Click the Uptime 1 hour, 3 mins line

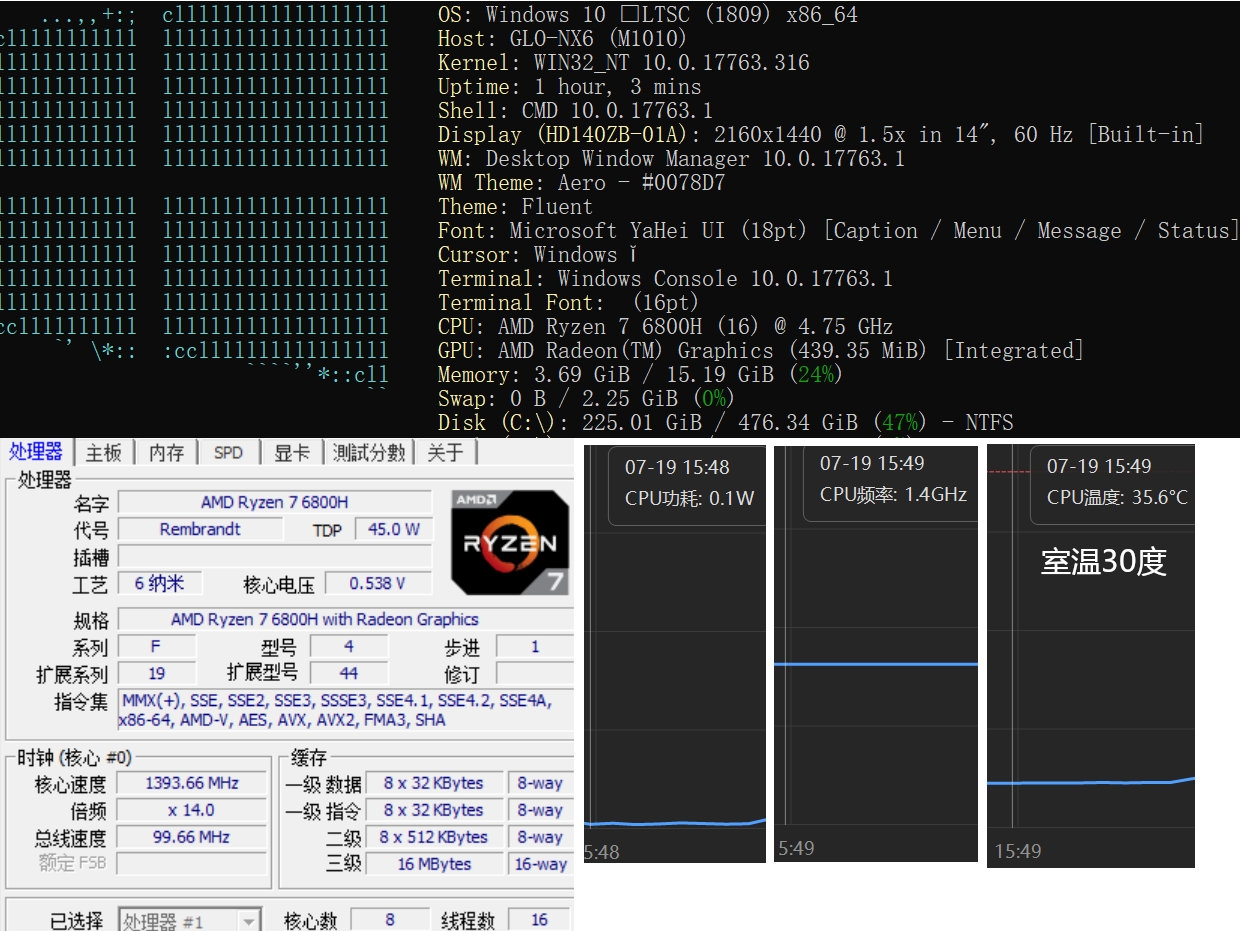coord(570,87)
